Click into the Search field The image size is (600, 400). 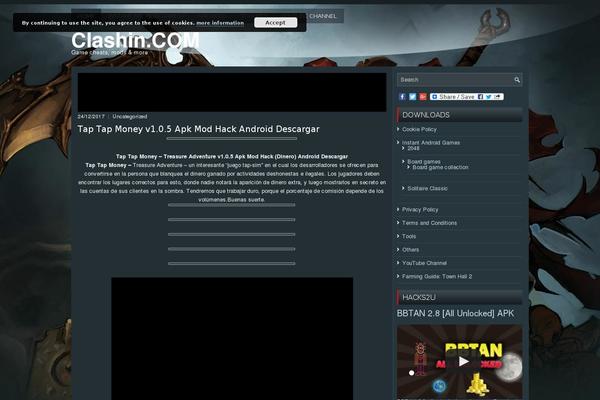[x=455, y=80]
